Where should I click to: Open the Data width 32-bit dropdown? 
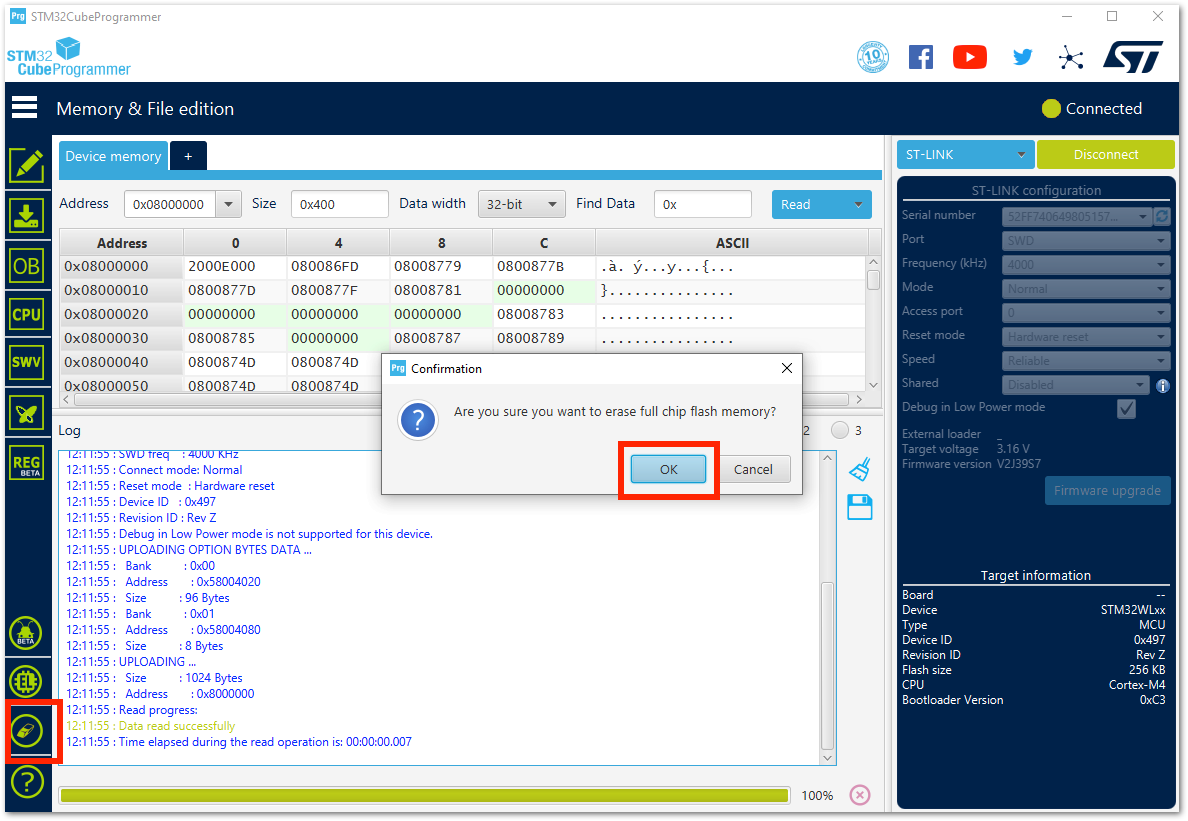522,204
